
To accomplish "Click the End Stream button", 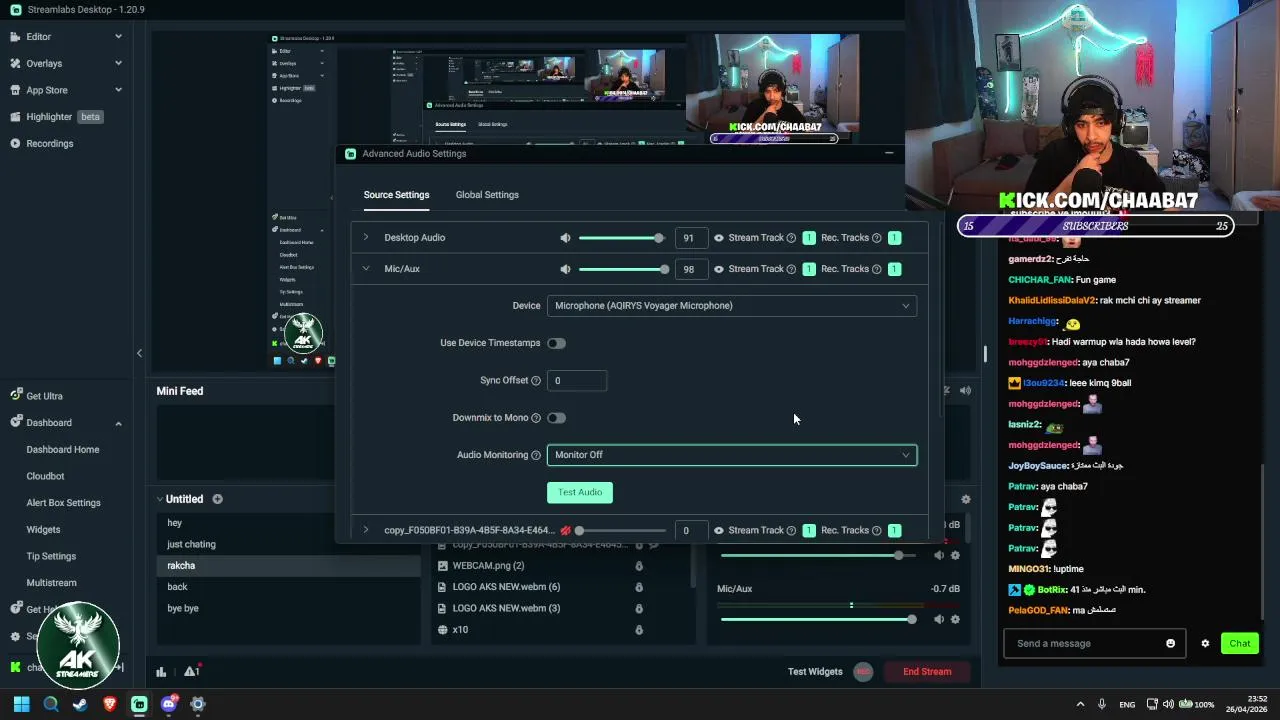I will [x=927, y=672].
